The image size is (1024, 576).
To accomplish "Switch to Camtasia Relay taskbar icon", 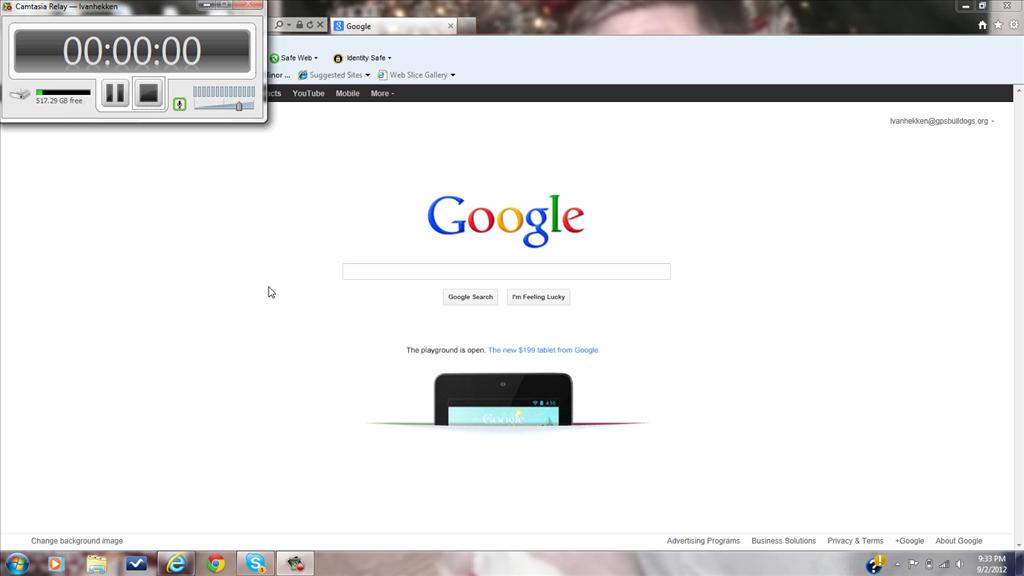I will pyautogui.click(x=295, y=563).
